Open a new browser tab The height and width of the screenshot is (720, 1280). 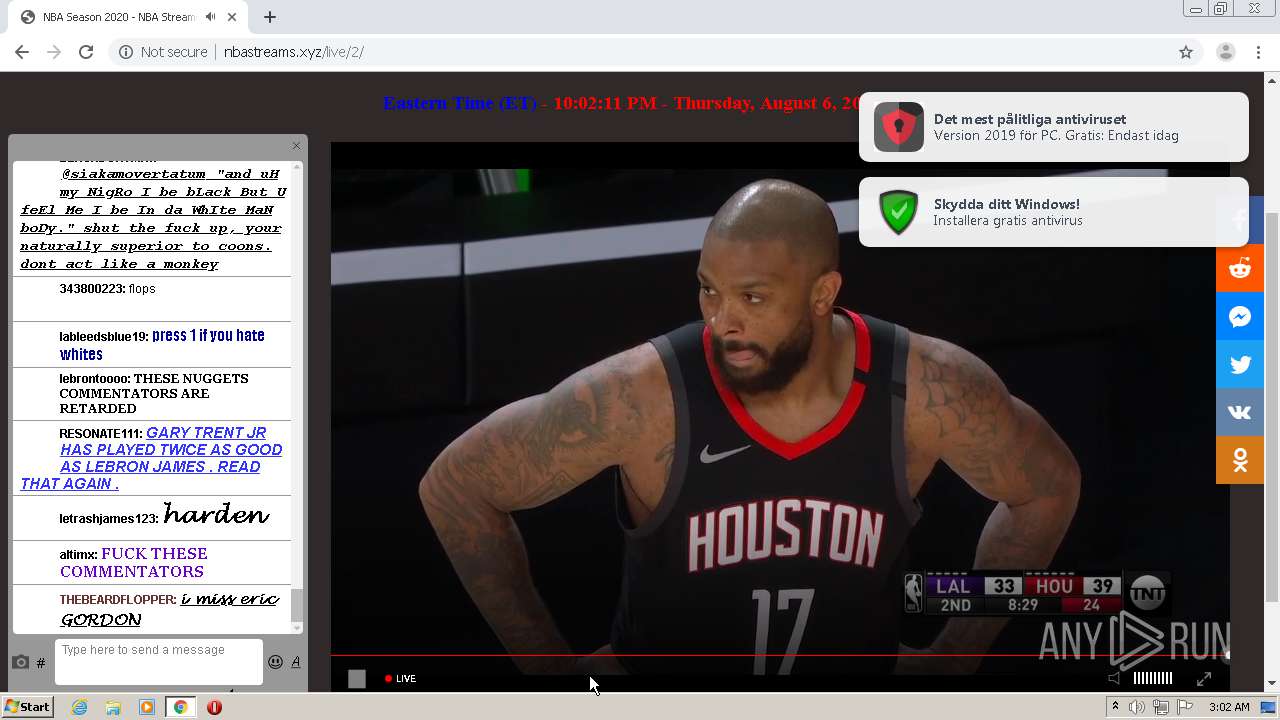click(x=270, y=17)
